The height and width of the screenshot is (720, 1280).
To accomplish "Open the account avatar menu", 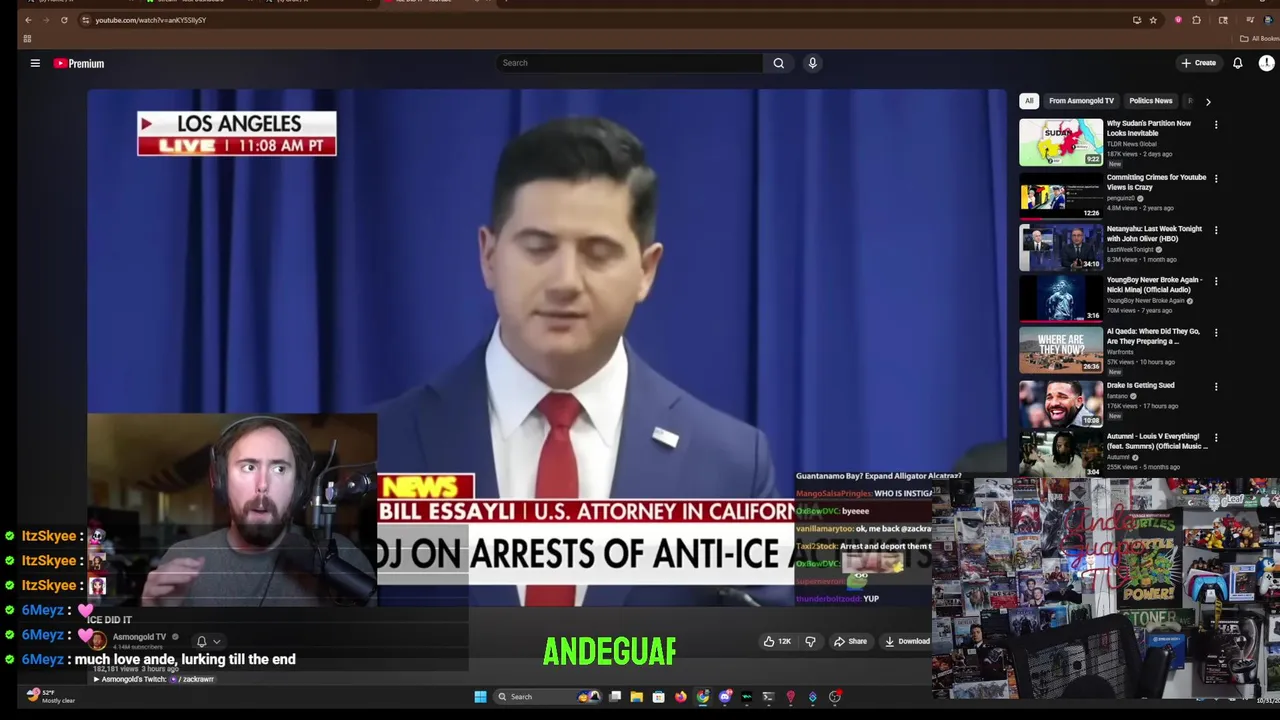I will 1266,63.
